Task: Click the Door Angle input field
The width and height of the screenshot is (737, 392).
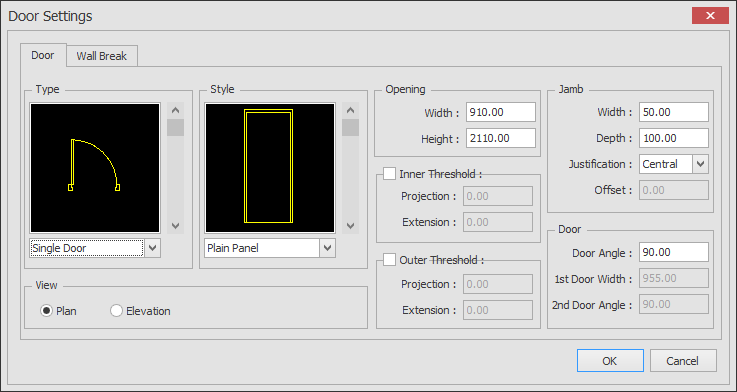Action: 674,252
